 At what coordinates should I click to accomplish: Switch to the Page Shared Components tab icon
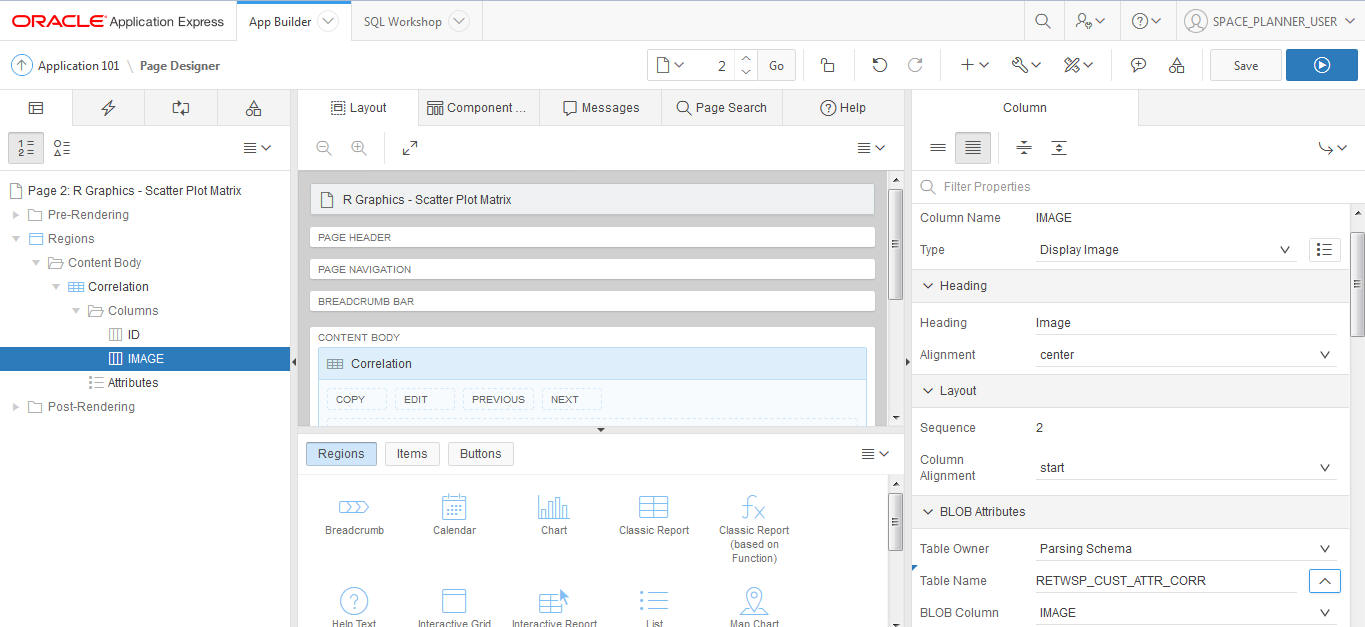point(253,108)
